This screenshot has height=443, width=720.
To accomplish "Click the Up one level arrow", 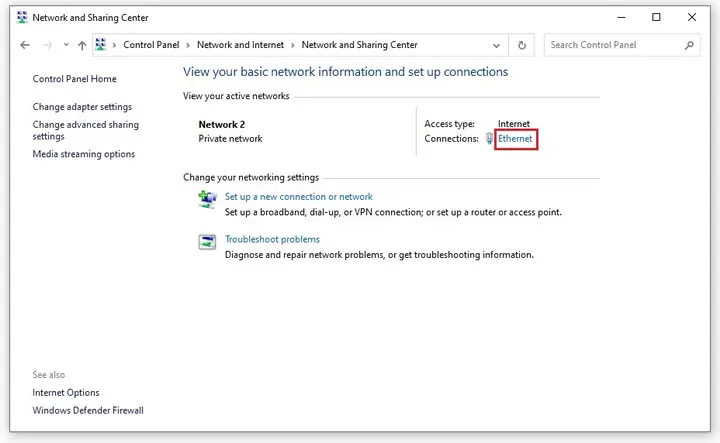I will point(82,45).
